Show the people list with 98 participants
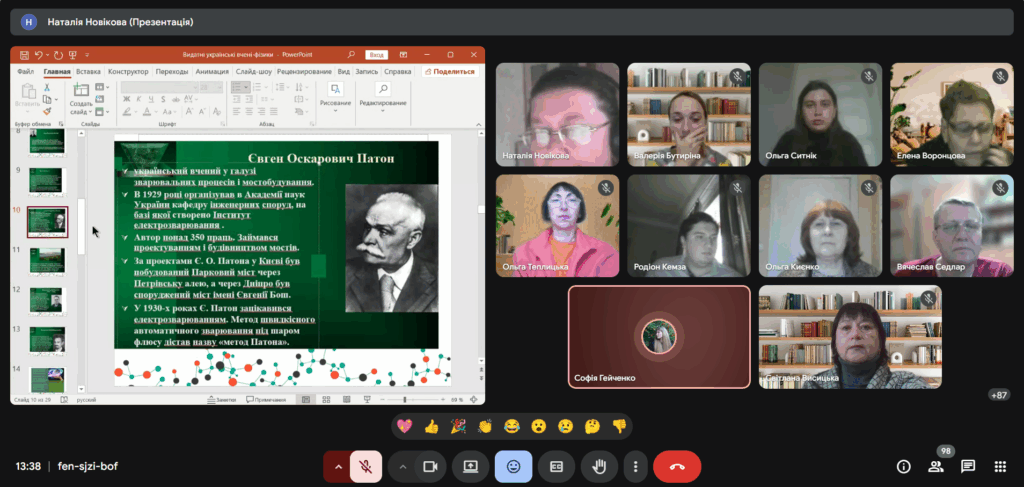 [936, 466]
